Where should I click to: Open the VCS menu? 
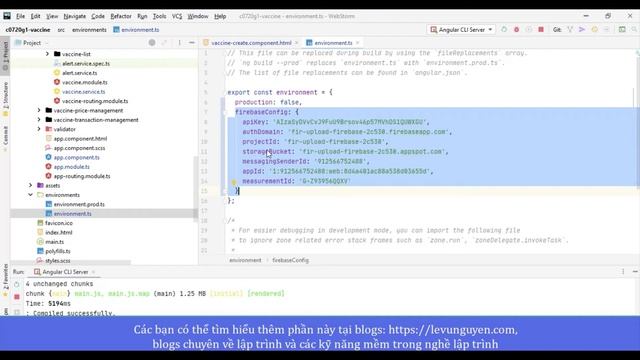click(x=177, y=16)
